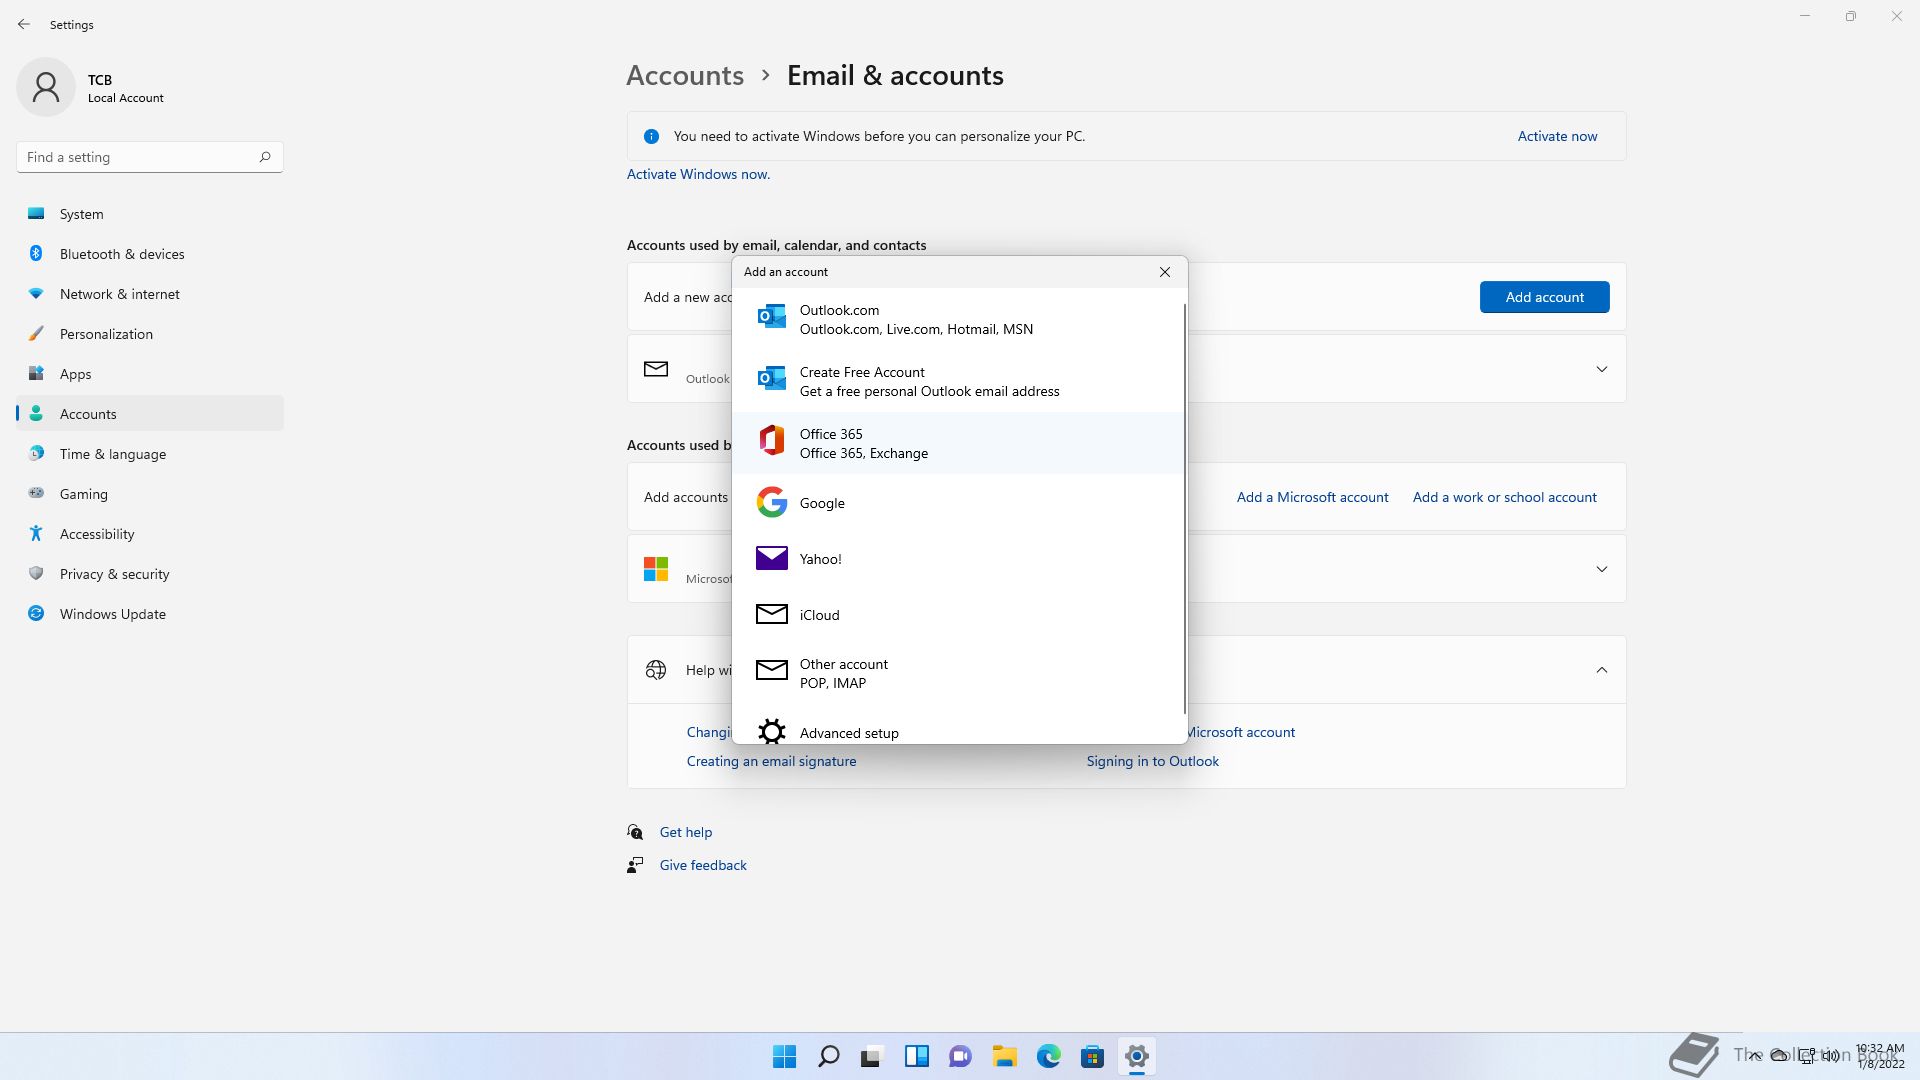Go to Privacy & security settings
Viewport: 1920px width, 1080px height.
150,574
